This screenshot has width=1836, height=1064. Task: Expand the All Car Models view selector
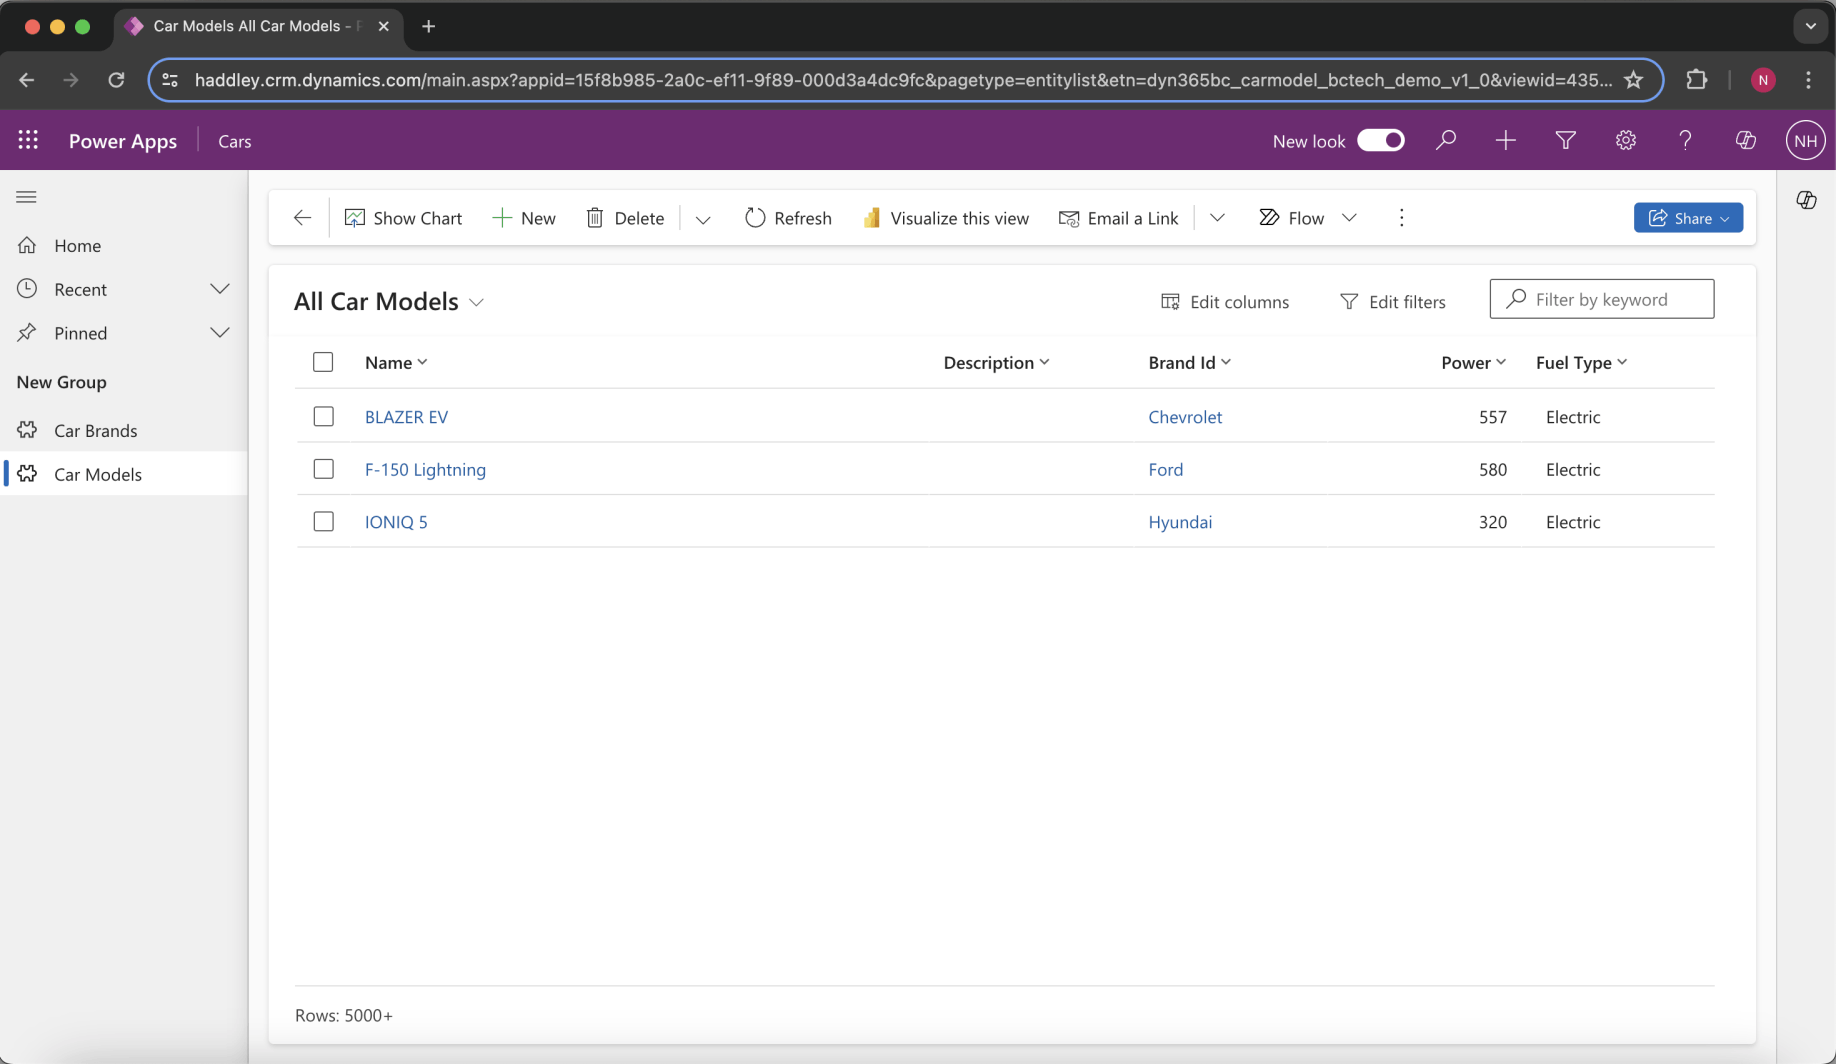pyautogui.click(x=477, y=302)
